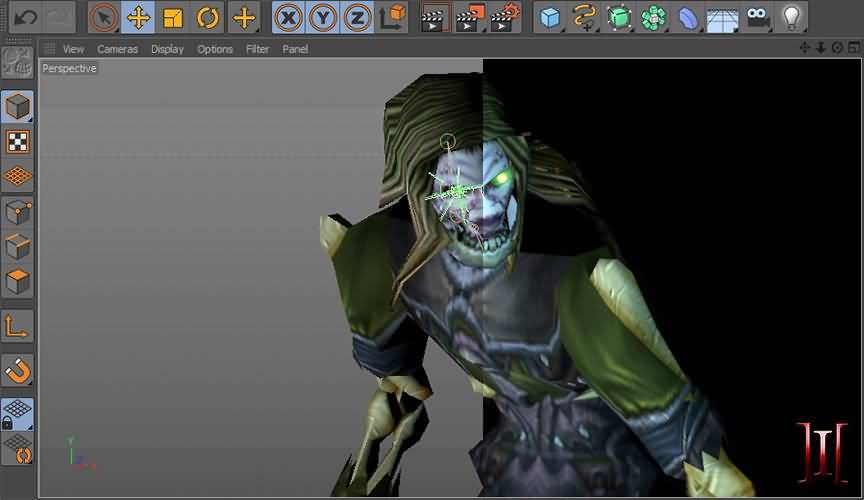Render to Picture Viewer icon
The image size is (864, 500).
click(469, 18)
